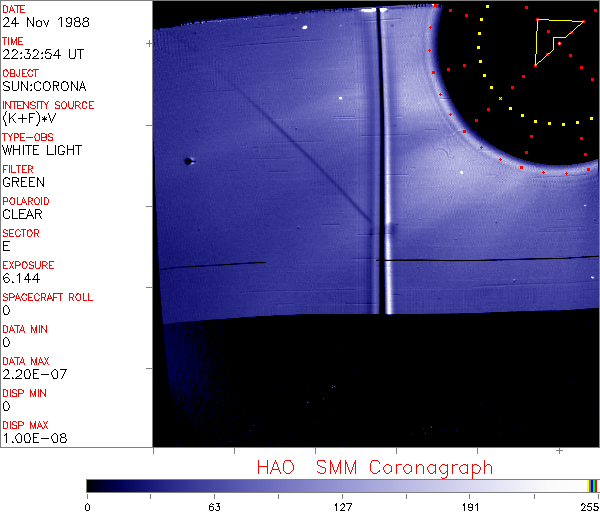Select the orange cross marking sun center
600x512 pixels.
click(500, 98)
